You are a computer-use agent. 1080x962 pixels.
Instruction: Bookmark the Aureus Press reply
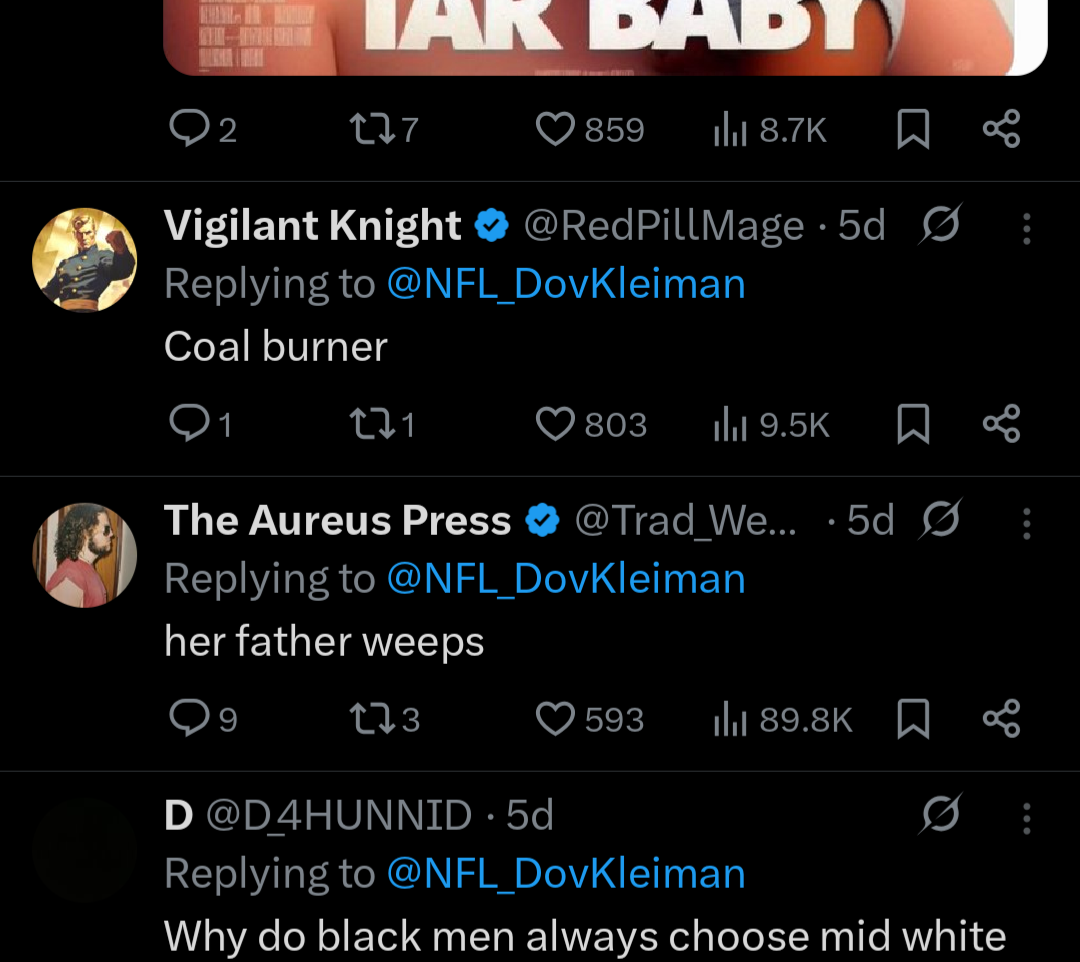(x=912, y=720)
